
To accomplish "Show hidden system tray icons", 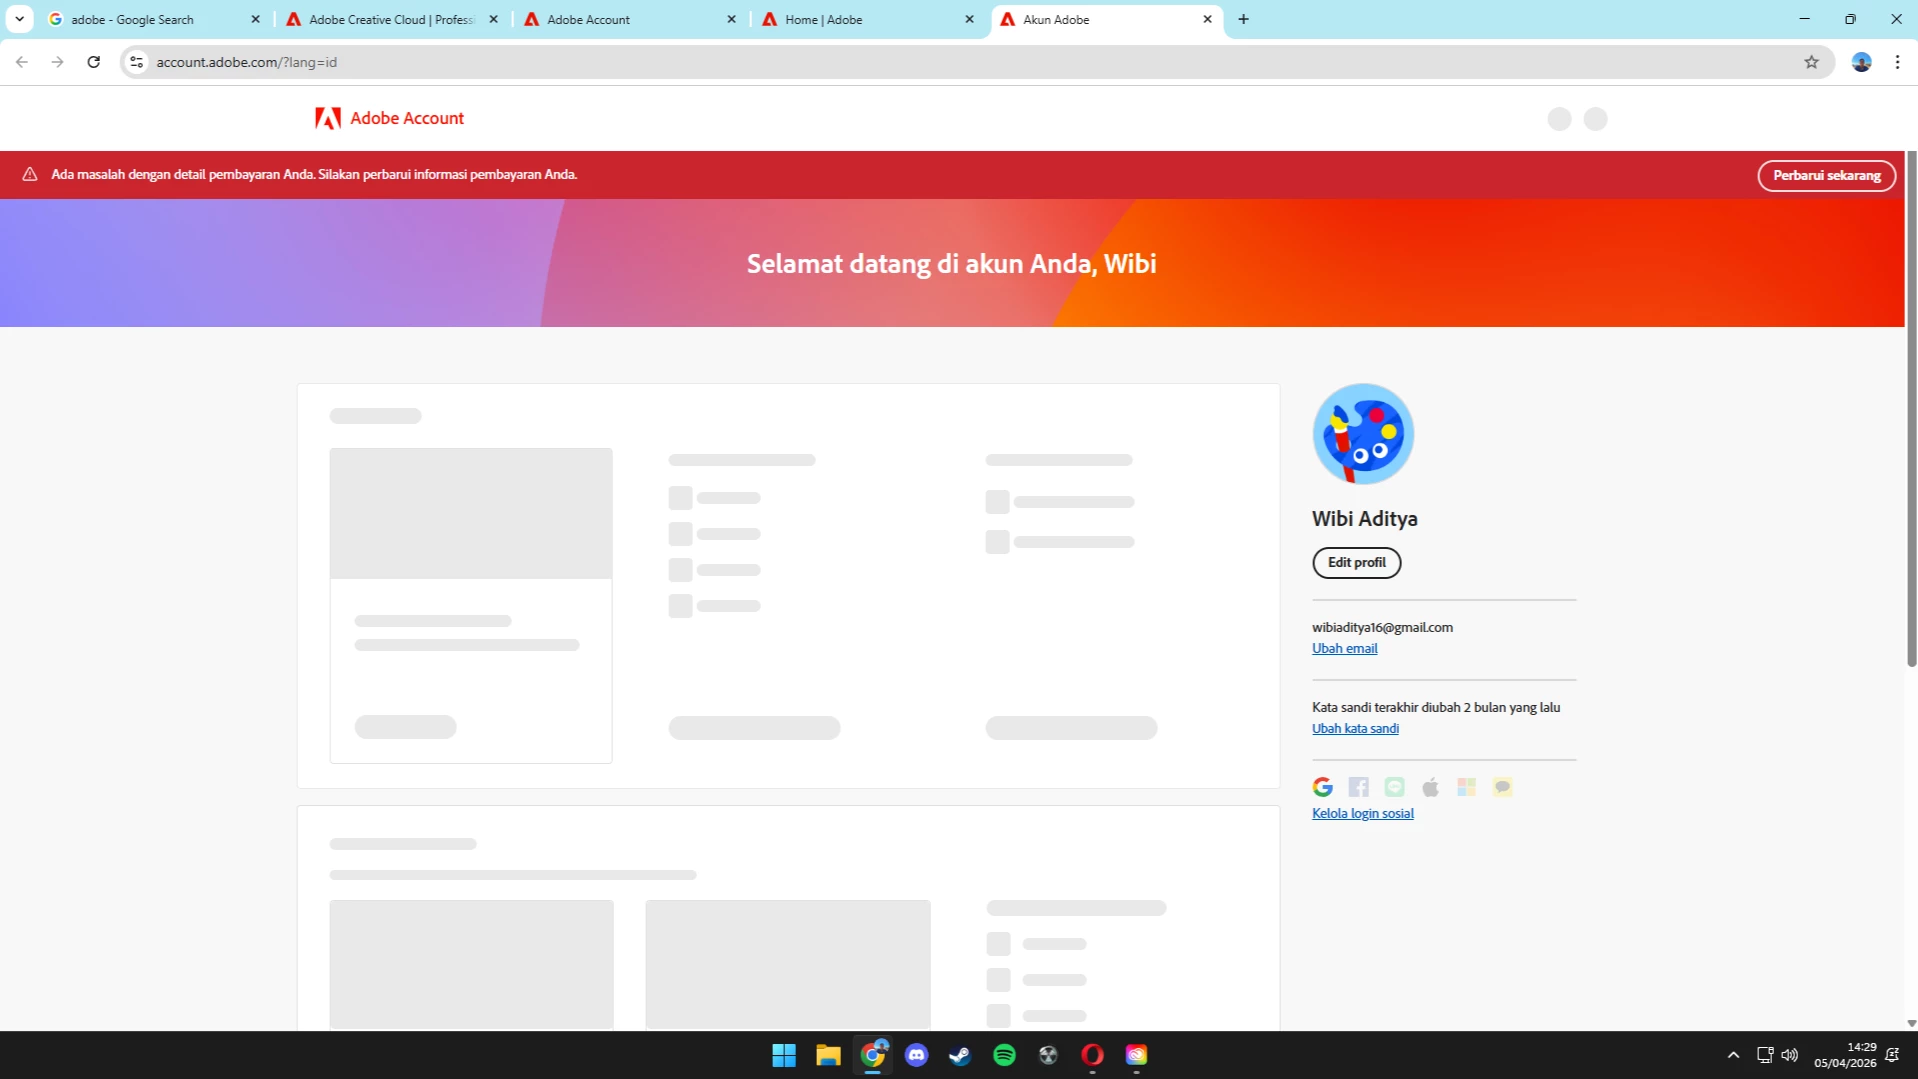I will [x=1733, y=1055].
